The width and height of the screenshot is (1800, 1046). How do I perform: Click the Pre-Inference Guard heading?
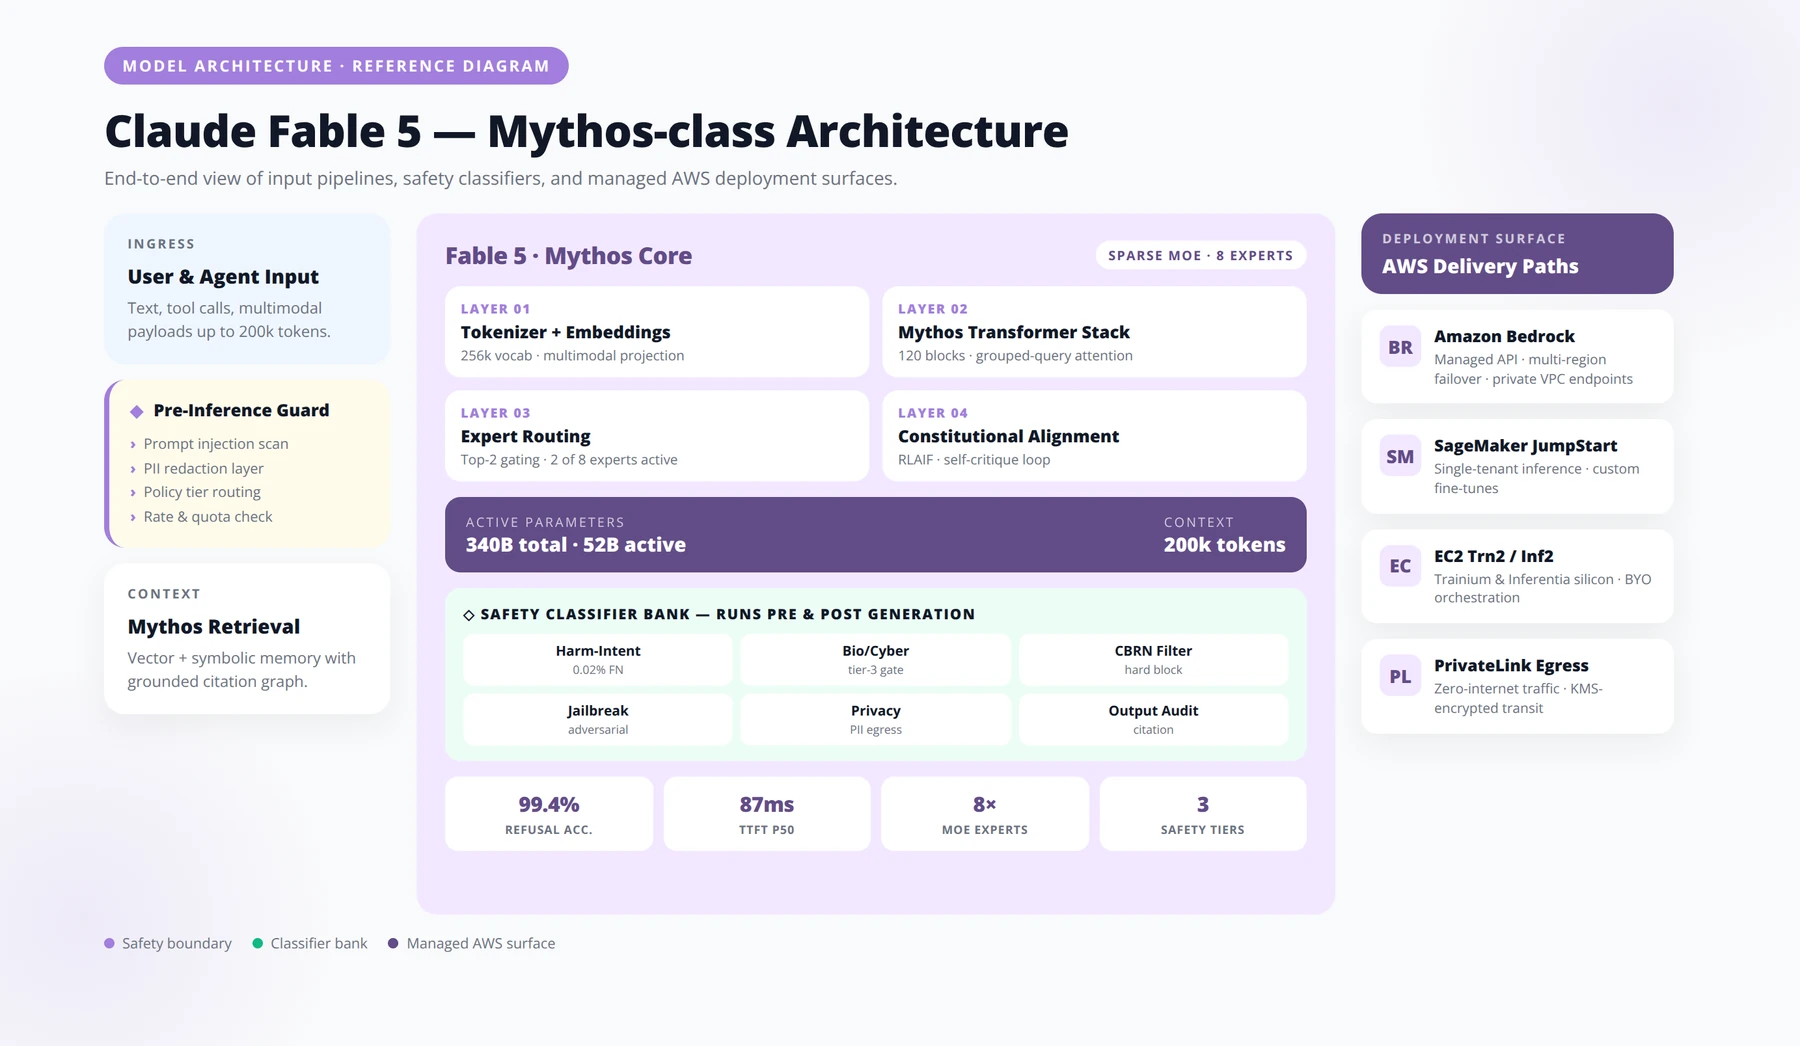click(x=241, y=411)
